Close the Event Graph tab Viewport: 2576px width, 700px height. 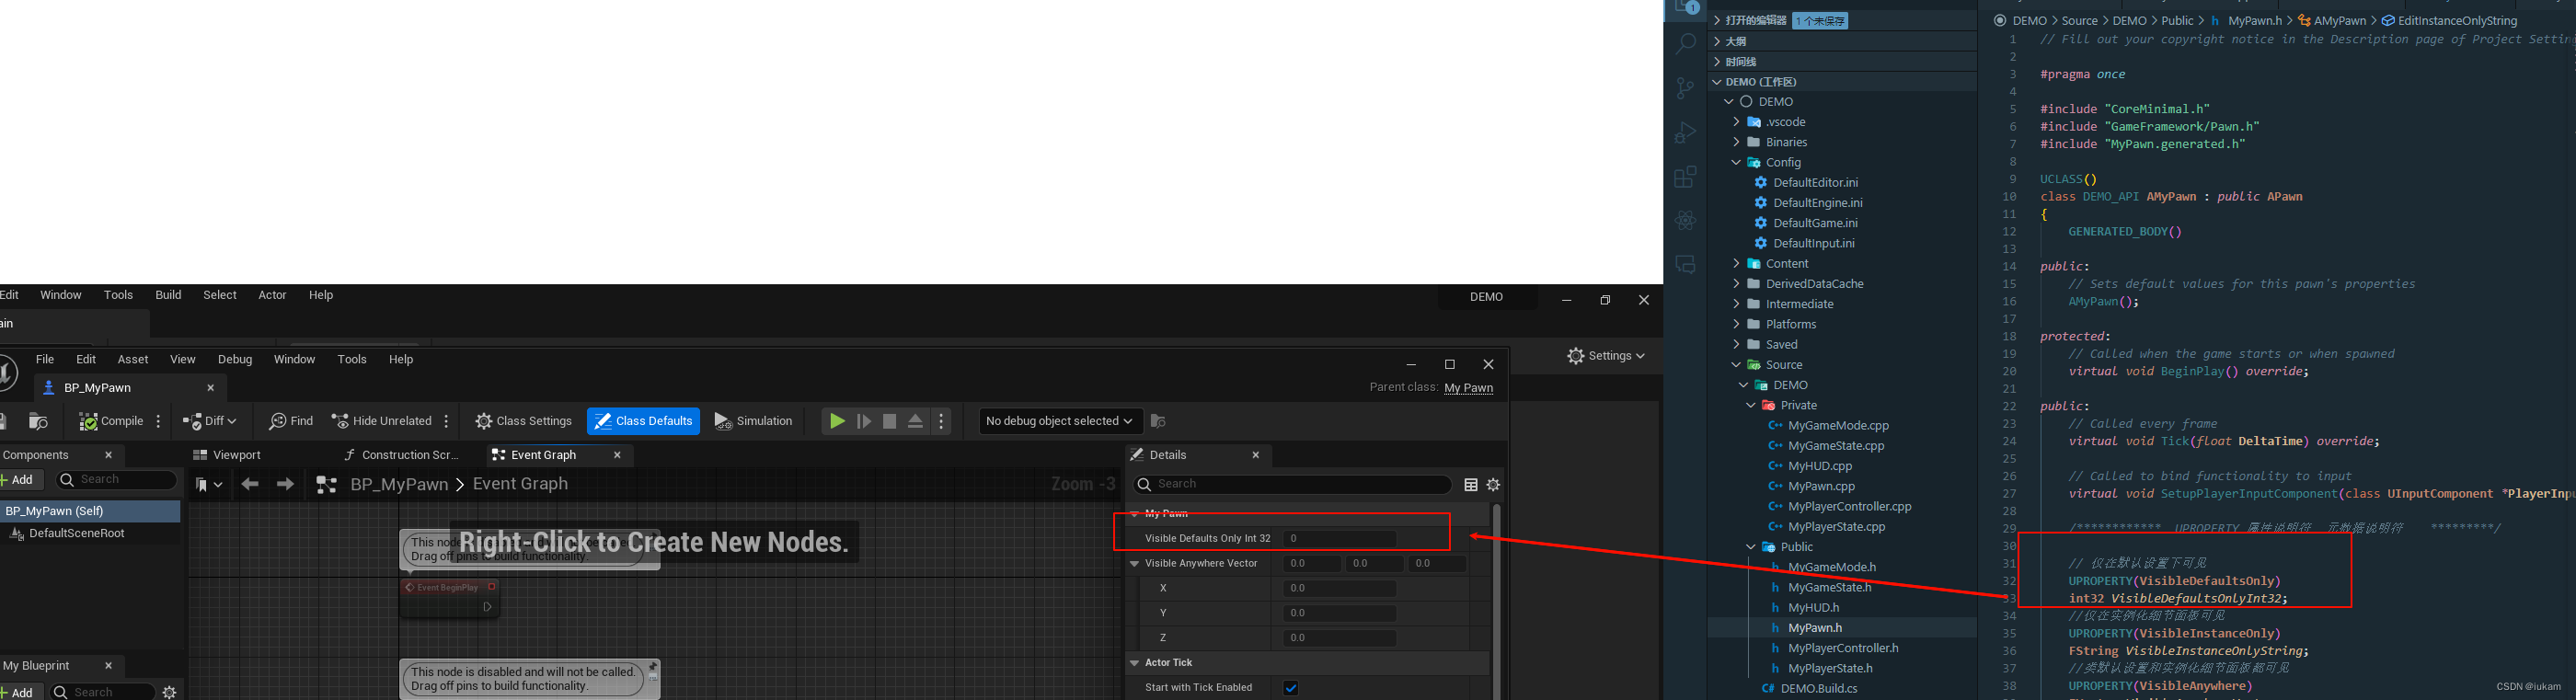(x=617, y=455)
